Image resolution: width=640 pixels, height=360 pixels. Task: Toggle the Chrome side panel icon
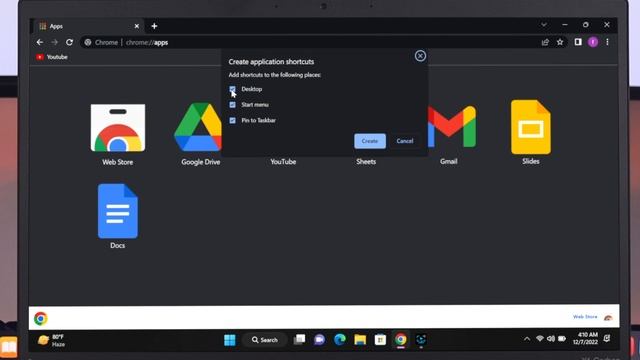click(x=578, y=42)
